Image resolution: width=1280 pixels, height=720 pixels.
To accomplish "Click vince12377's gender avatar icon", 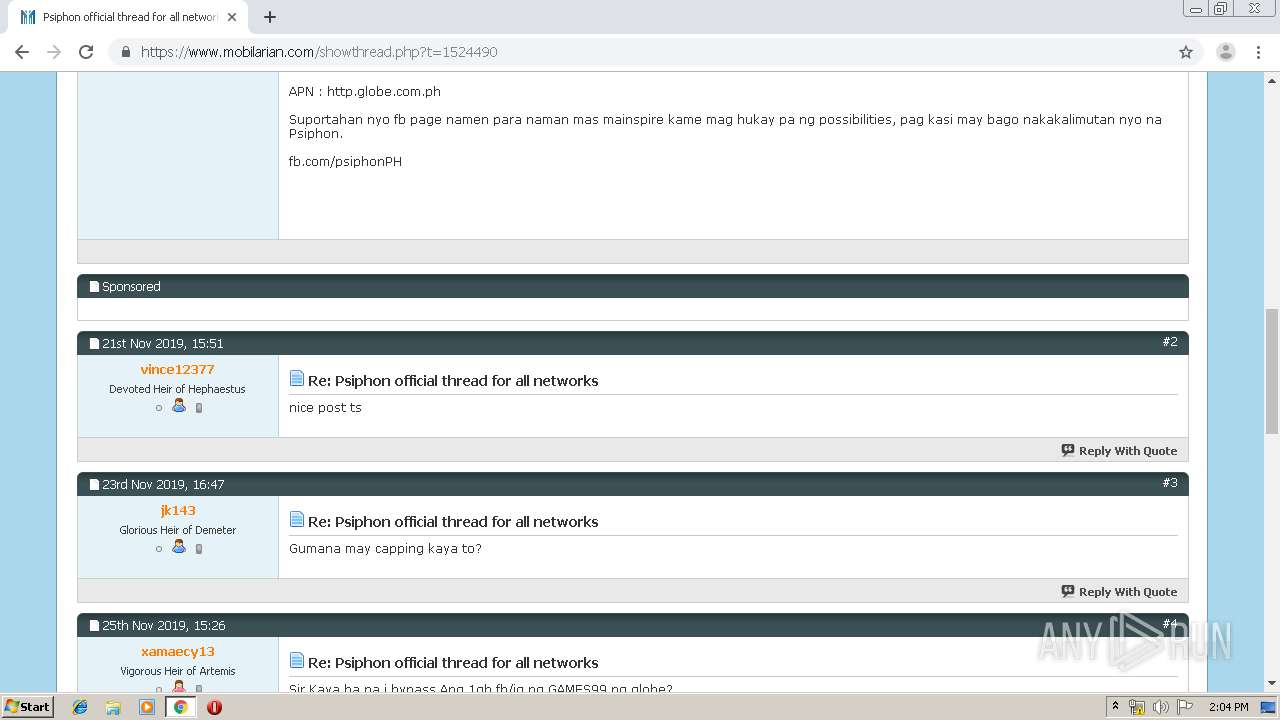I will (x=179, y=406).
